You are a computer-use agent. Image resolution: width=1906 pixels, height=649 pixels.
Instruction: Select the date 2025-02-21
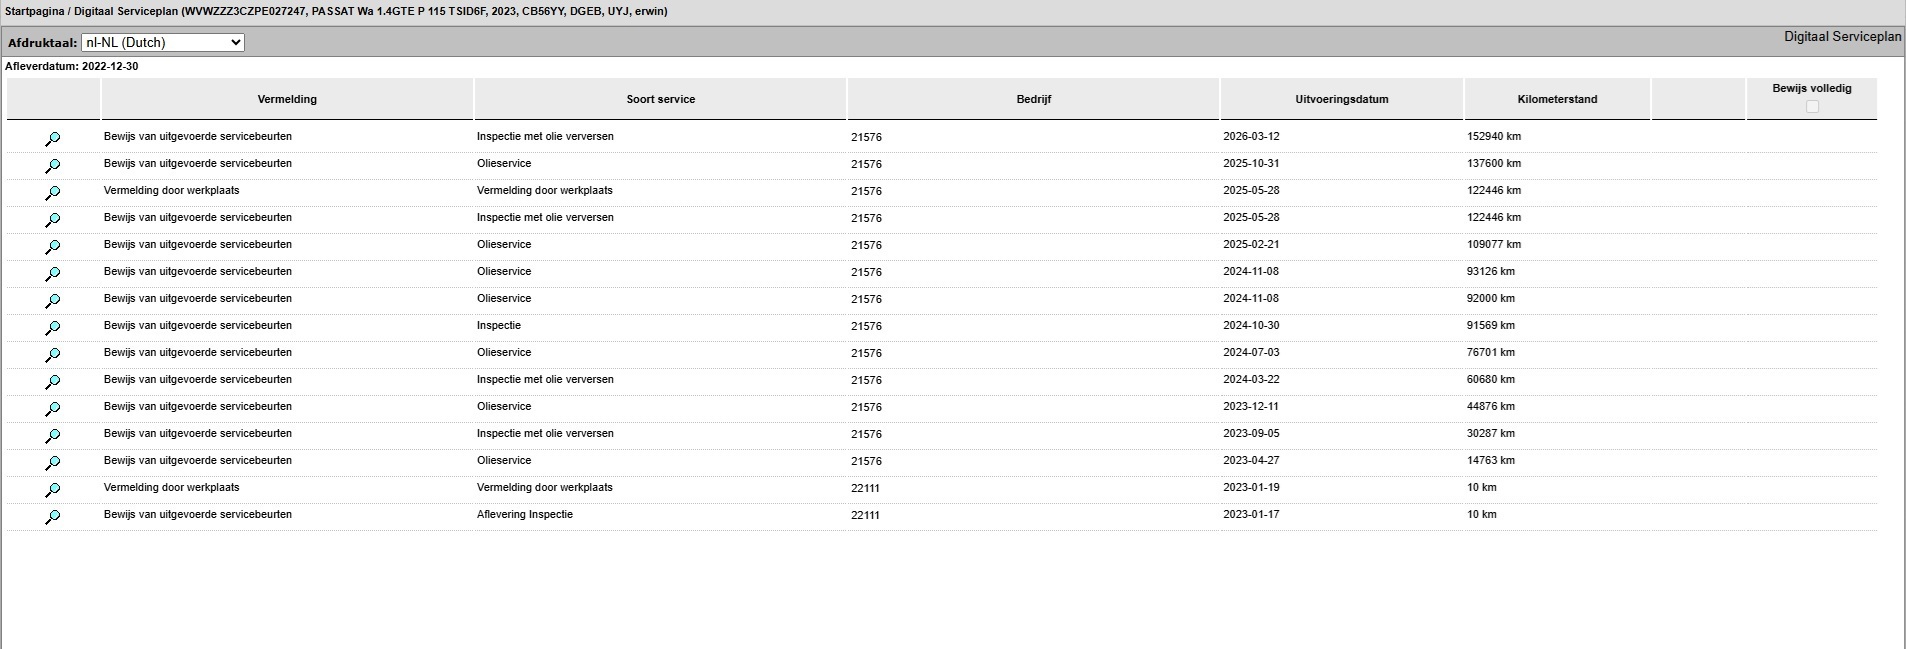[x=1251, y=244]
